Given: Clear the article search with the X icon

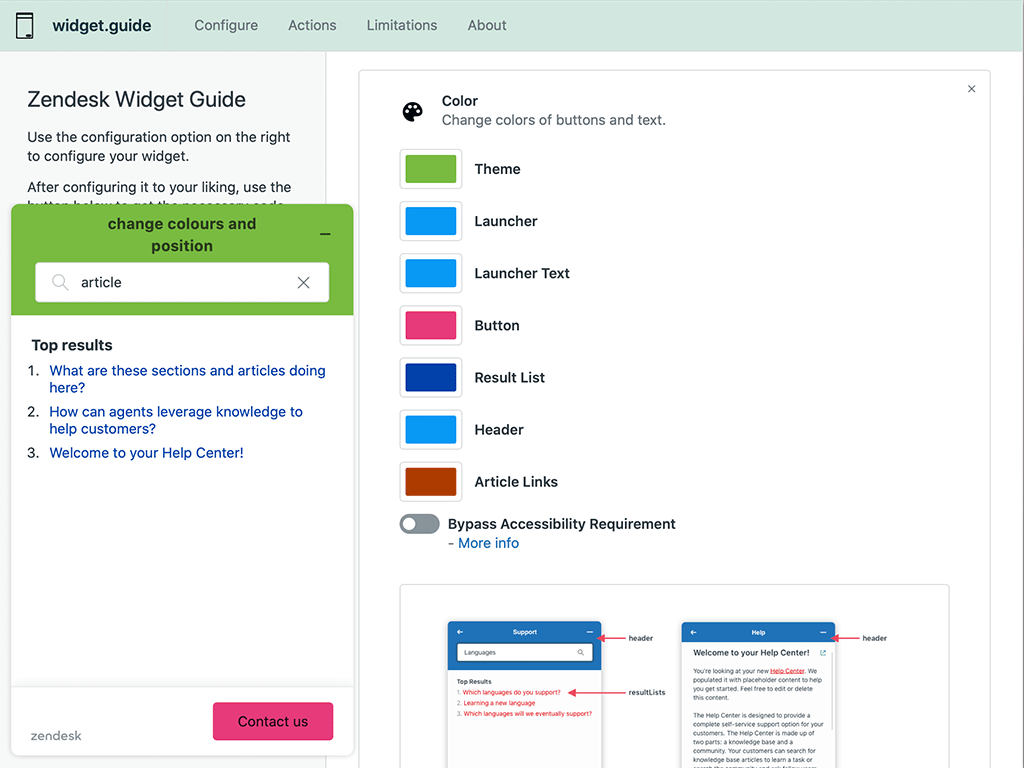Looking at the screenshot, I should click(x=303, y=282).
